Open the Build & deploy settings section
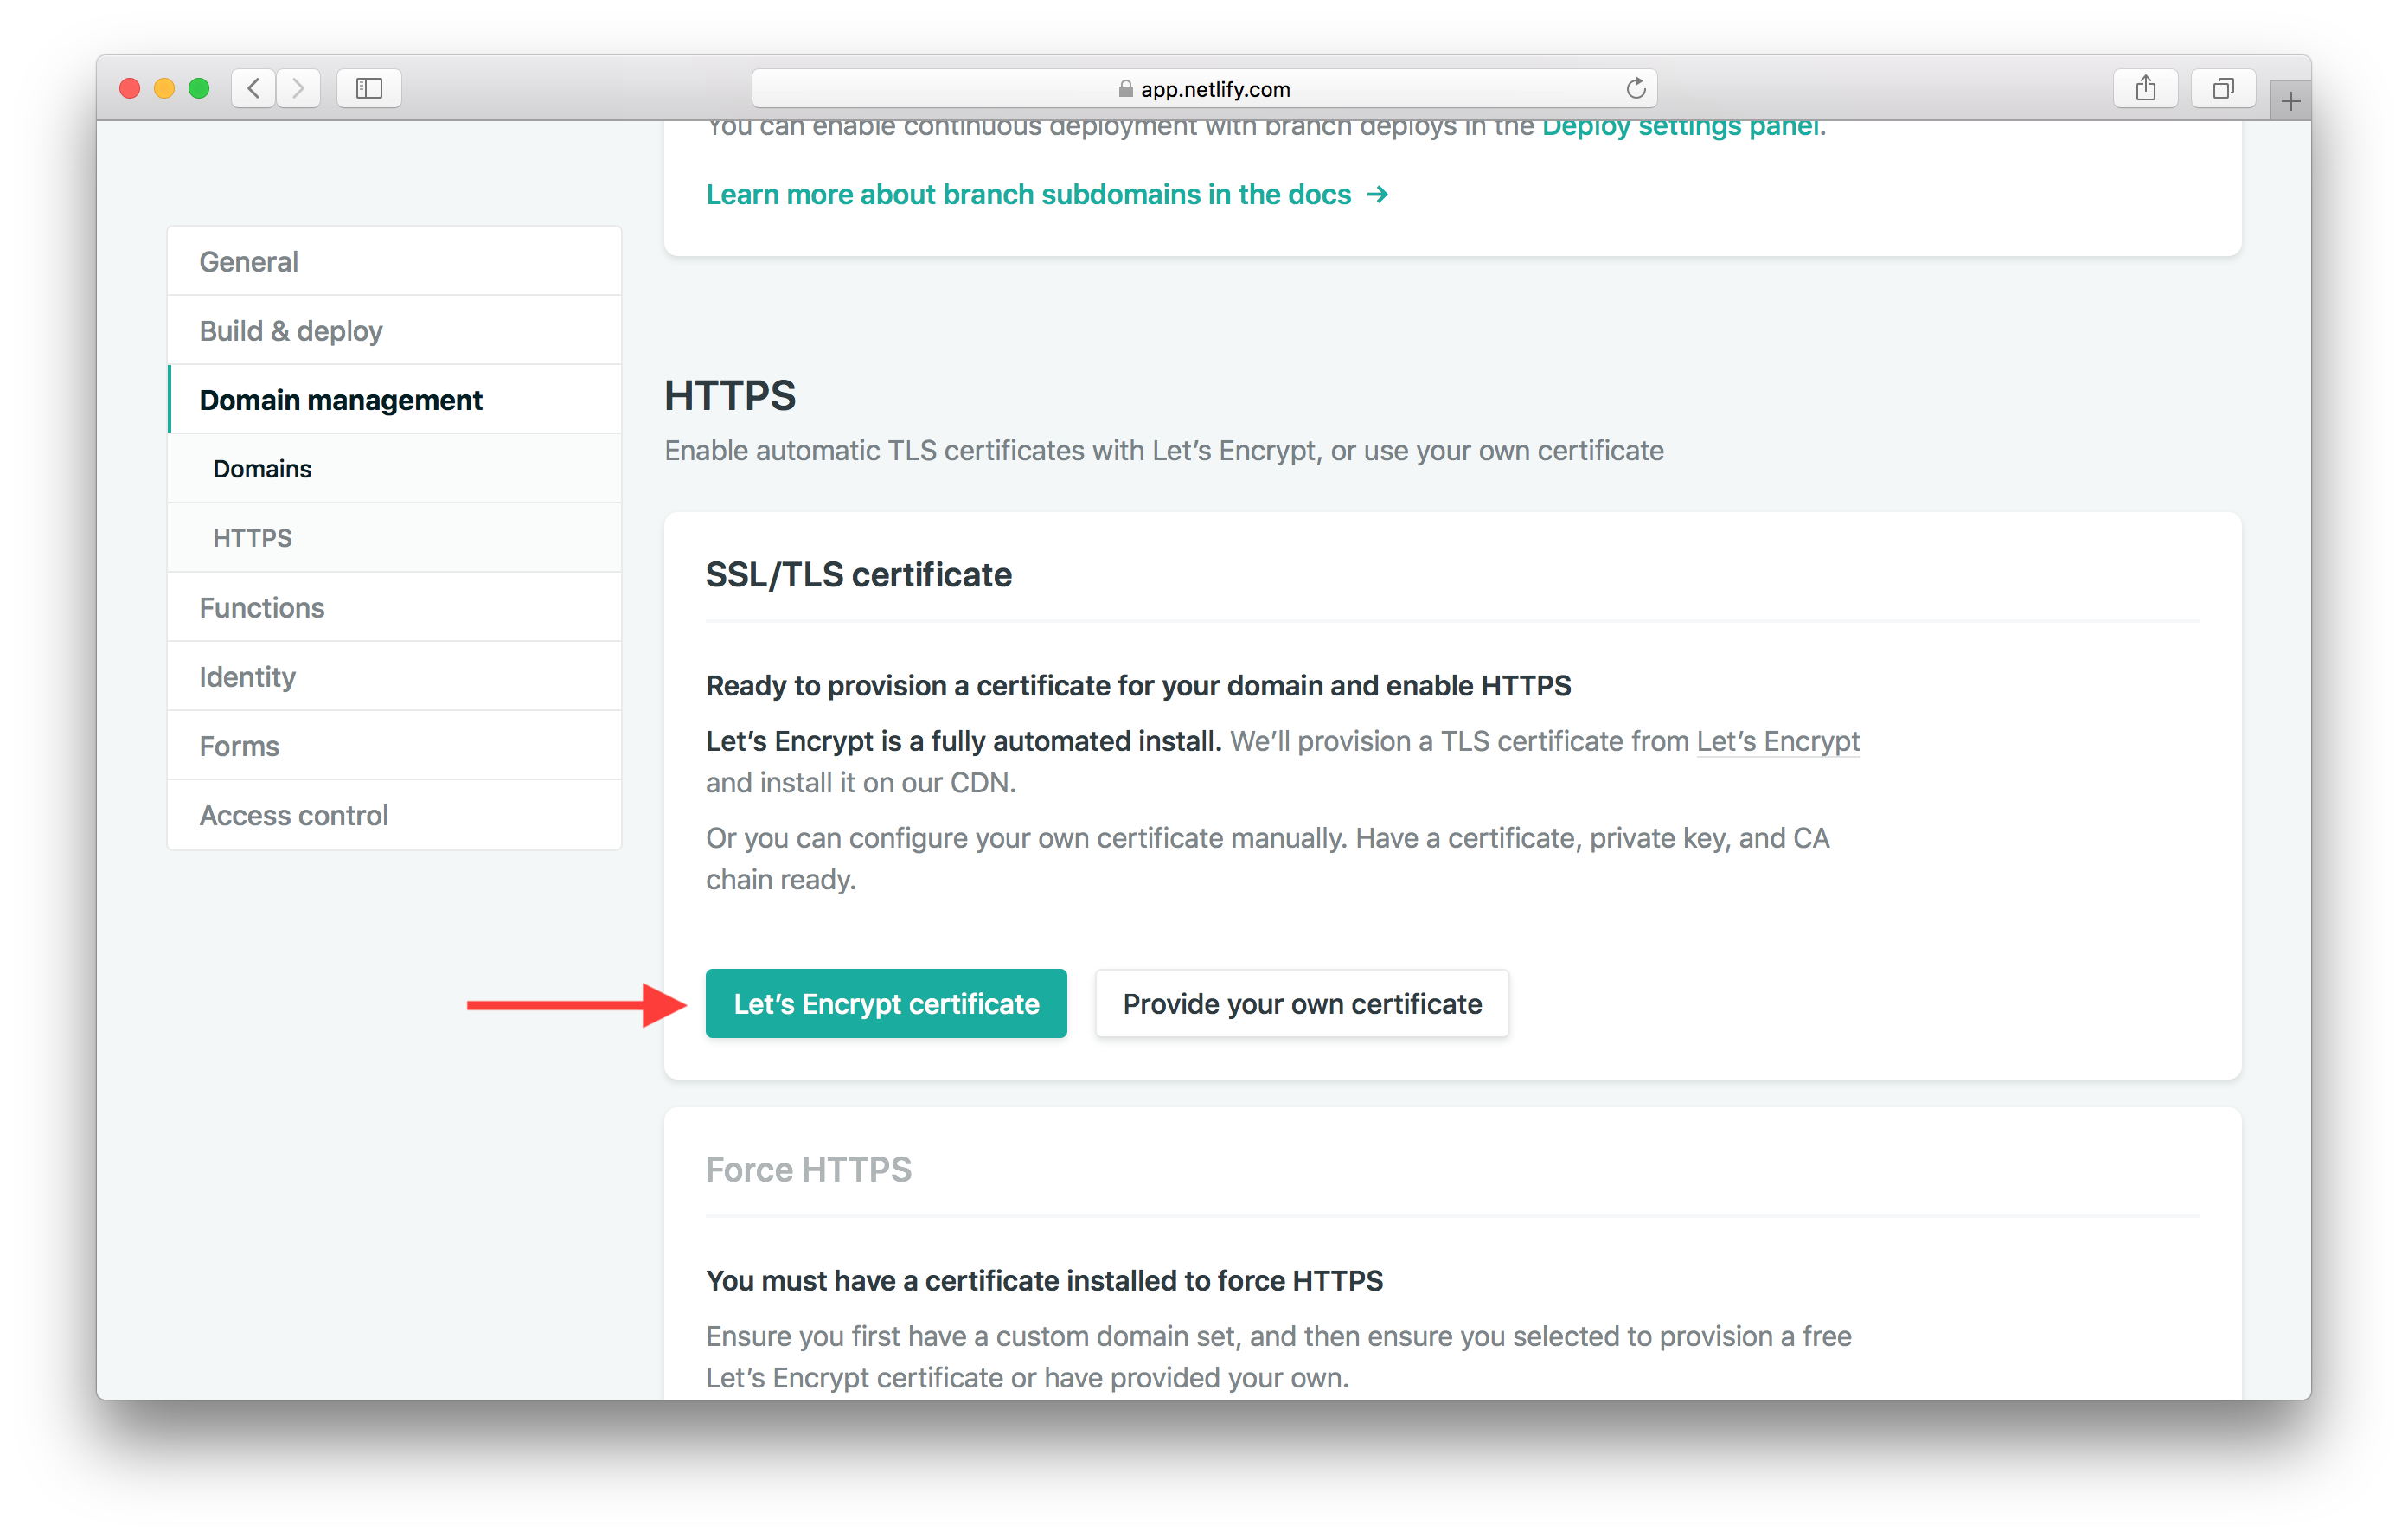The image size is (2408, 1538). tap(291, 330)
